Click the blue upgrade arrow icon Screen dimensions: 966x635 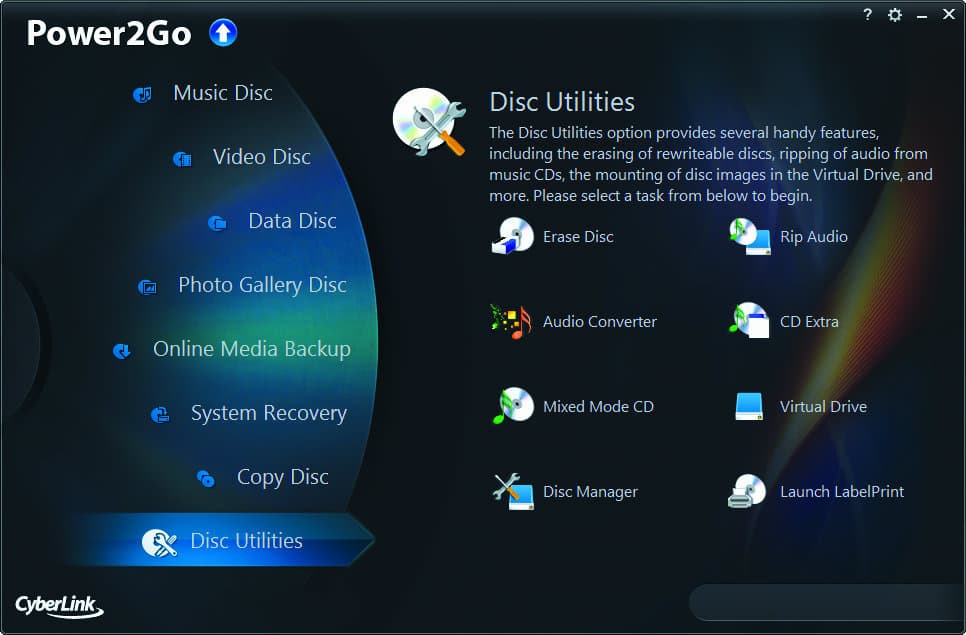[x=223, y=33]
